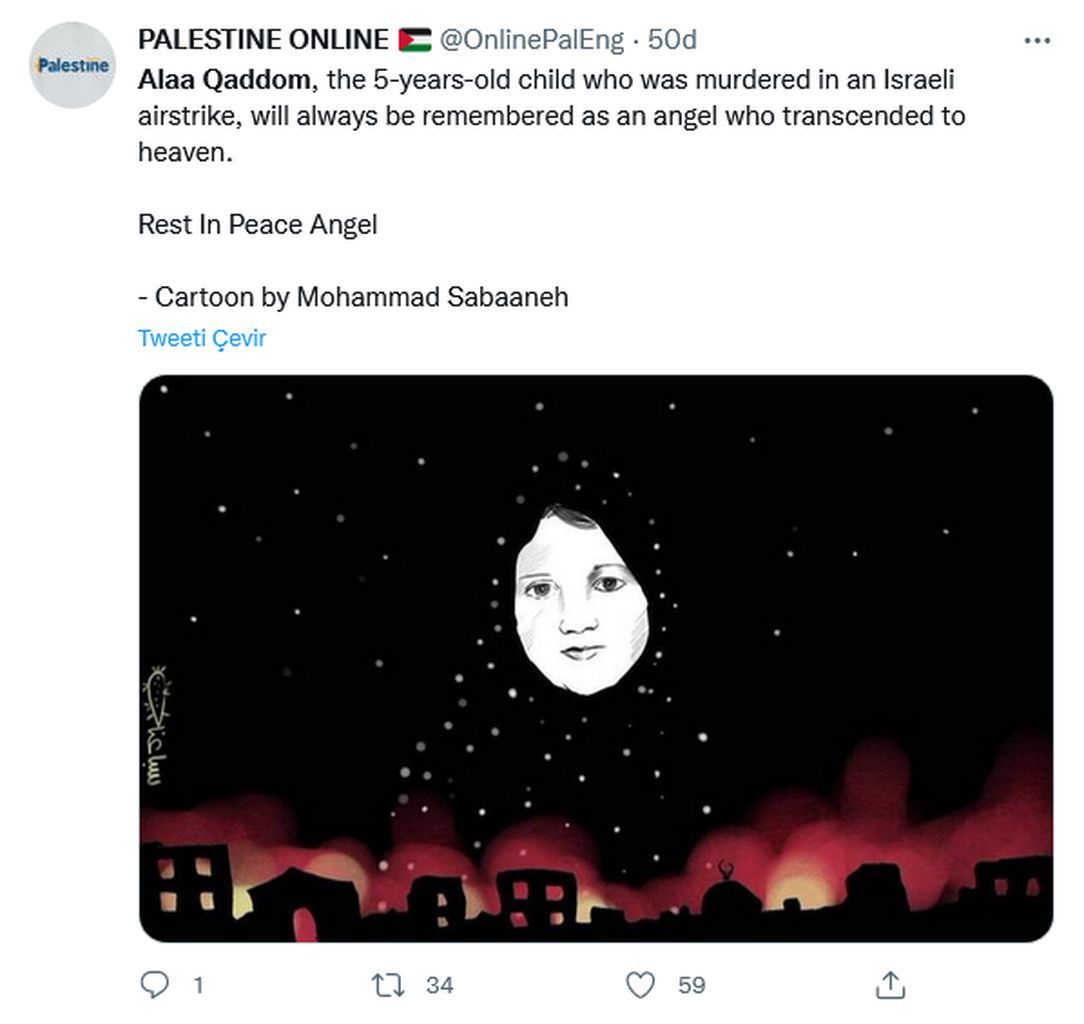Click the 50d timestamp
This screenshot has height=1024, width=1084.
(x=672, y=40)
